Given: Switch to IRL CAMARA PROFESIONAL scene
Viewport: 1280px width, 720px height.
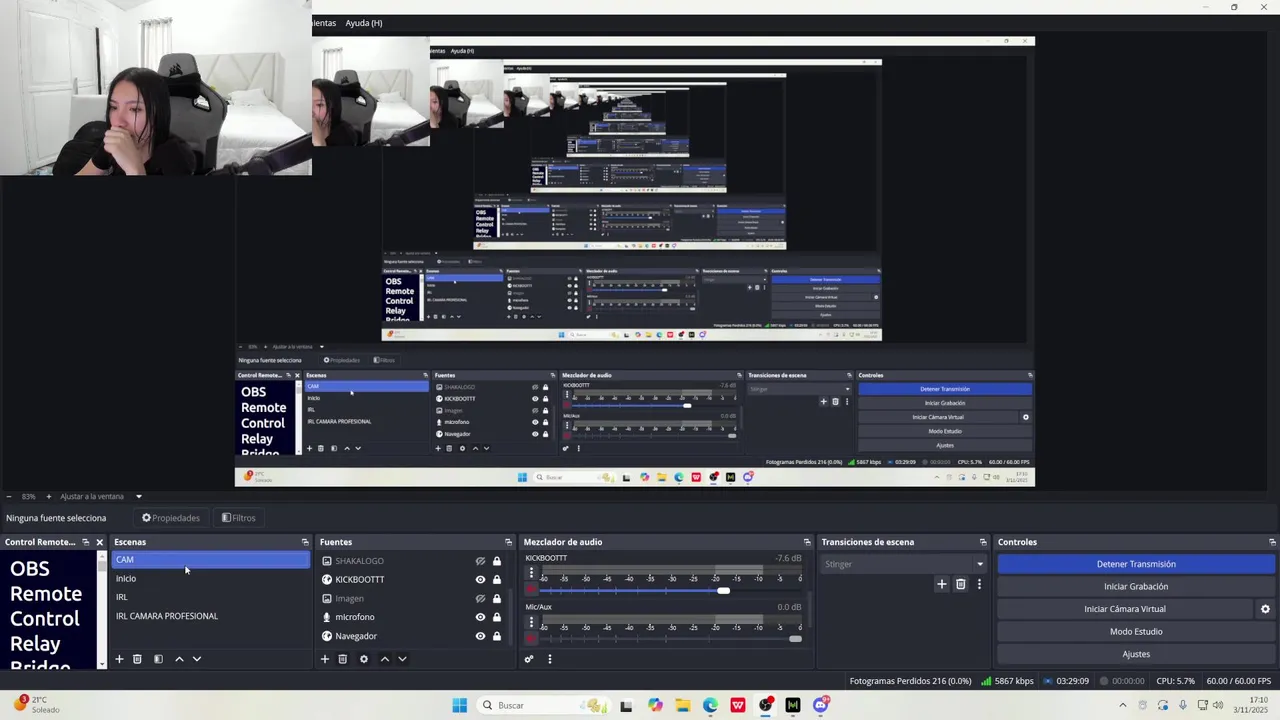Looking at the screenshot, I should pos(211,616).
